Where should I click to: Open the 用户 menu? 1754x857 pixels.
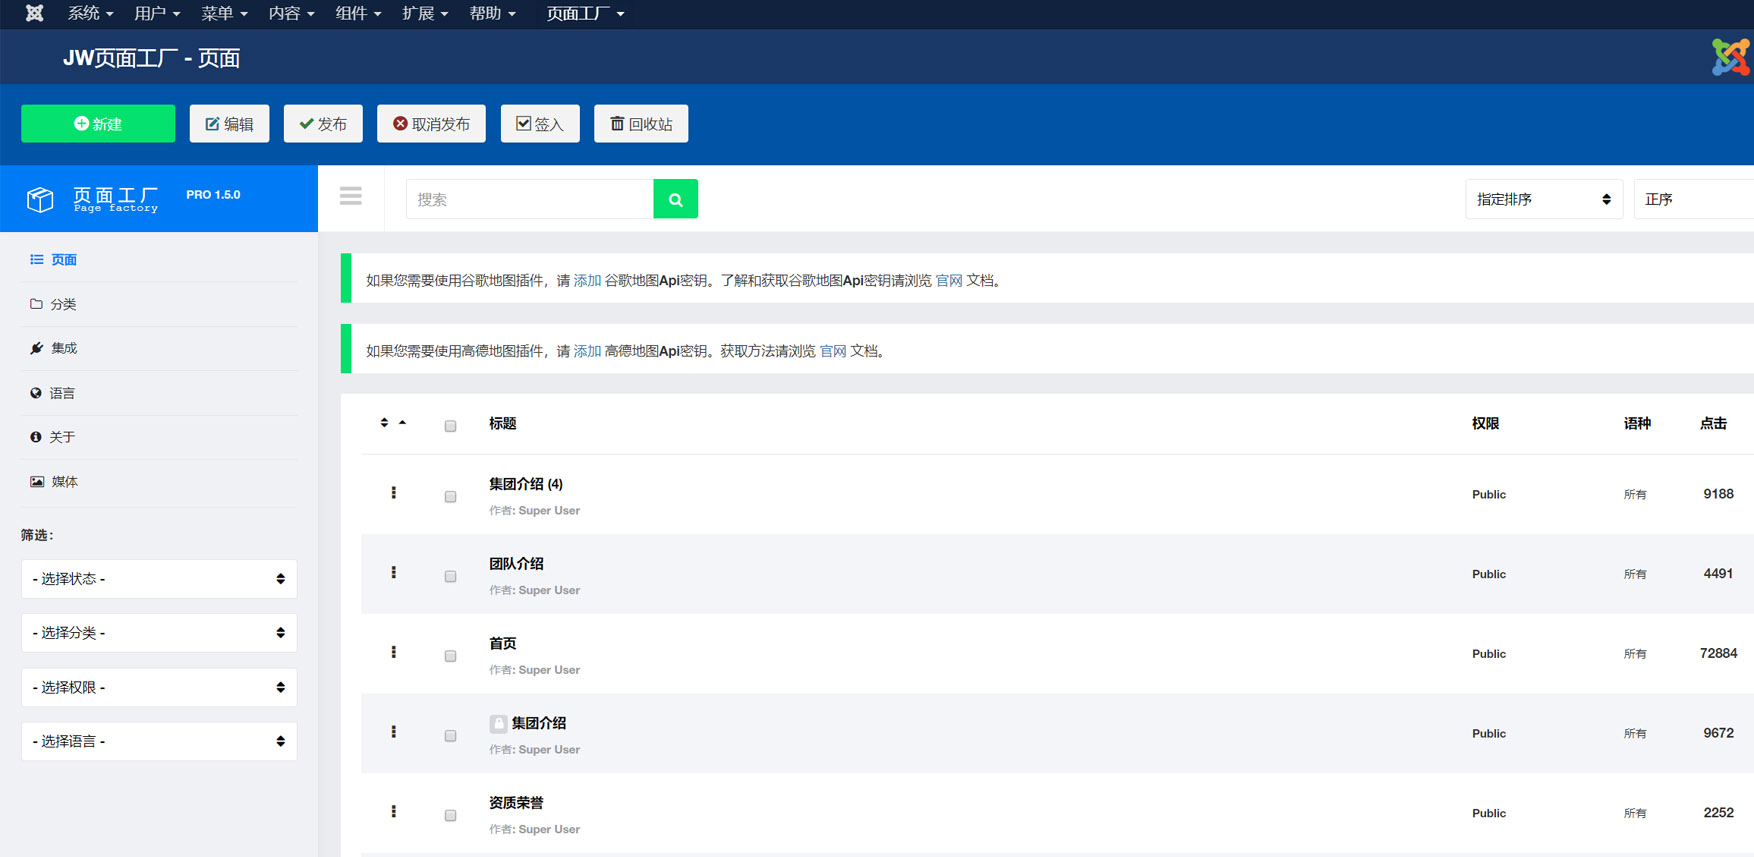(x=157, y=13)
